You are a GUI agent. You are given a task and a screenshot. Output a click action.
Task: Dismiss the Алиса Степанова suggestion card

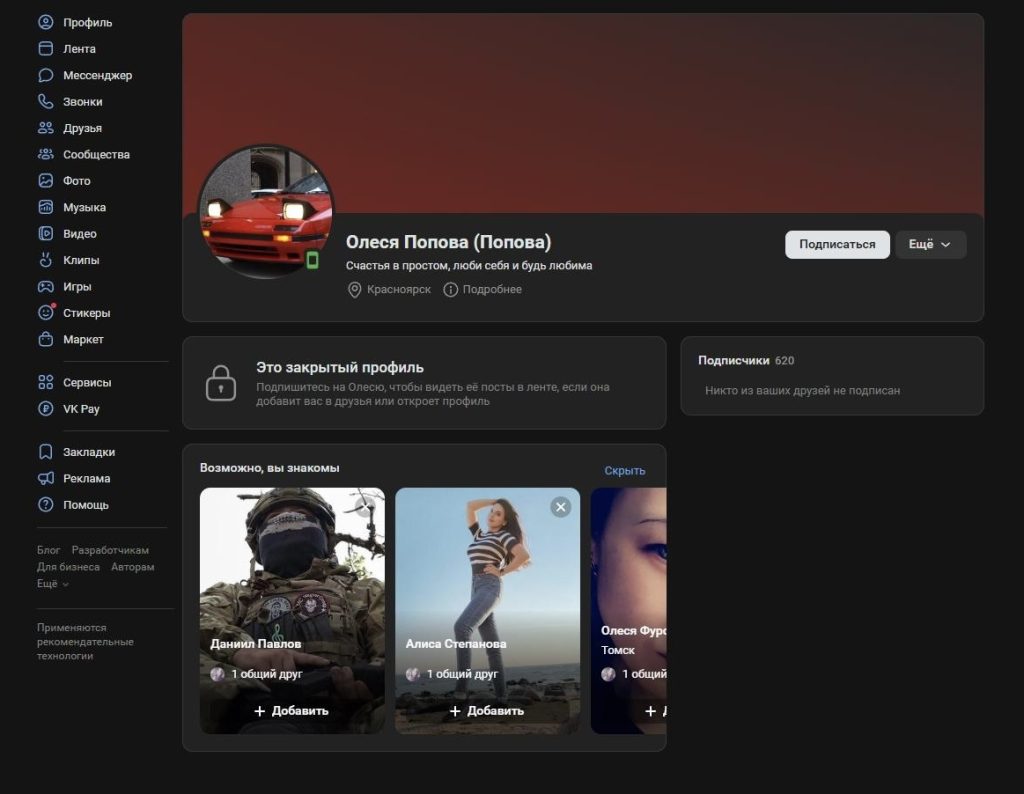[561, 507]
